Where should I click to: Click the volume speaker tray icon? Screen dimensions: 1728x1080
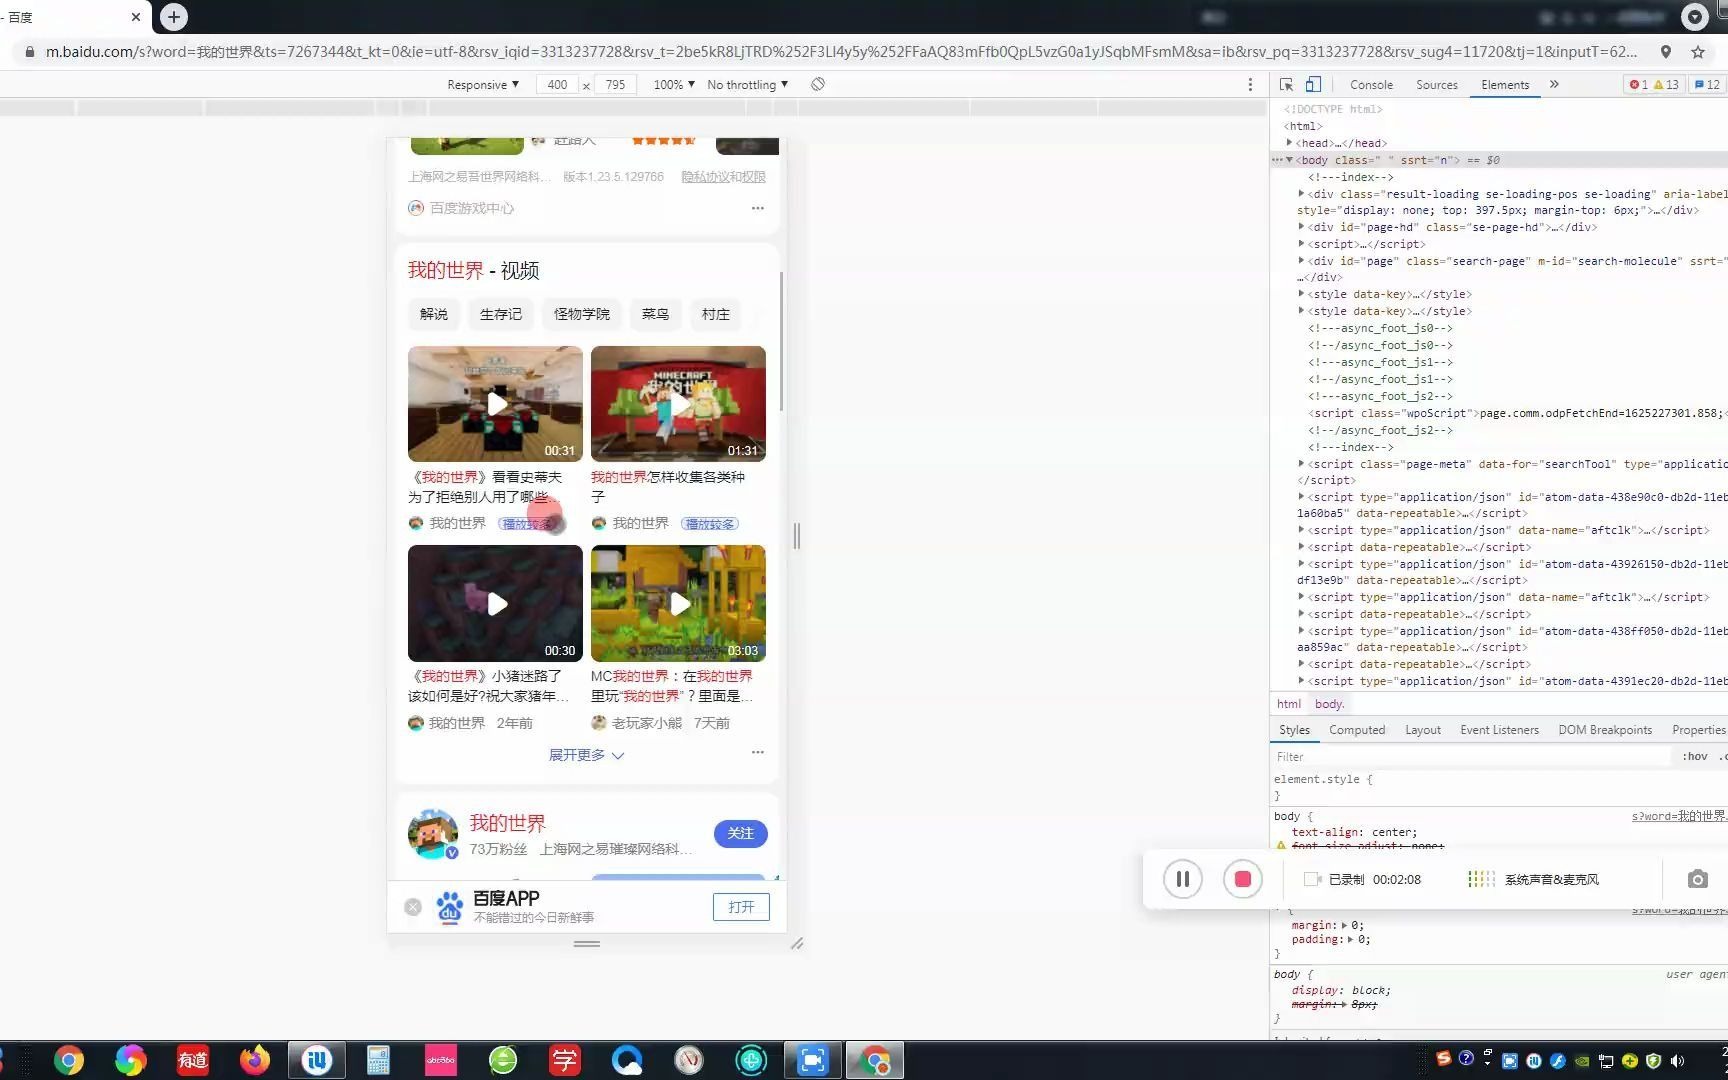pos(1677,1061)
